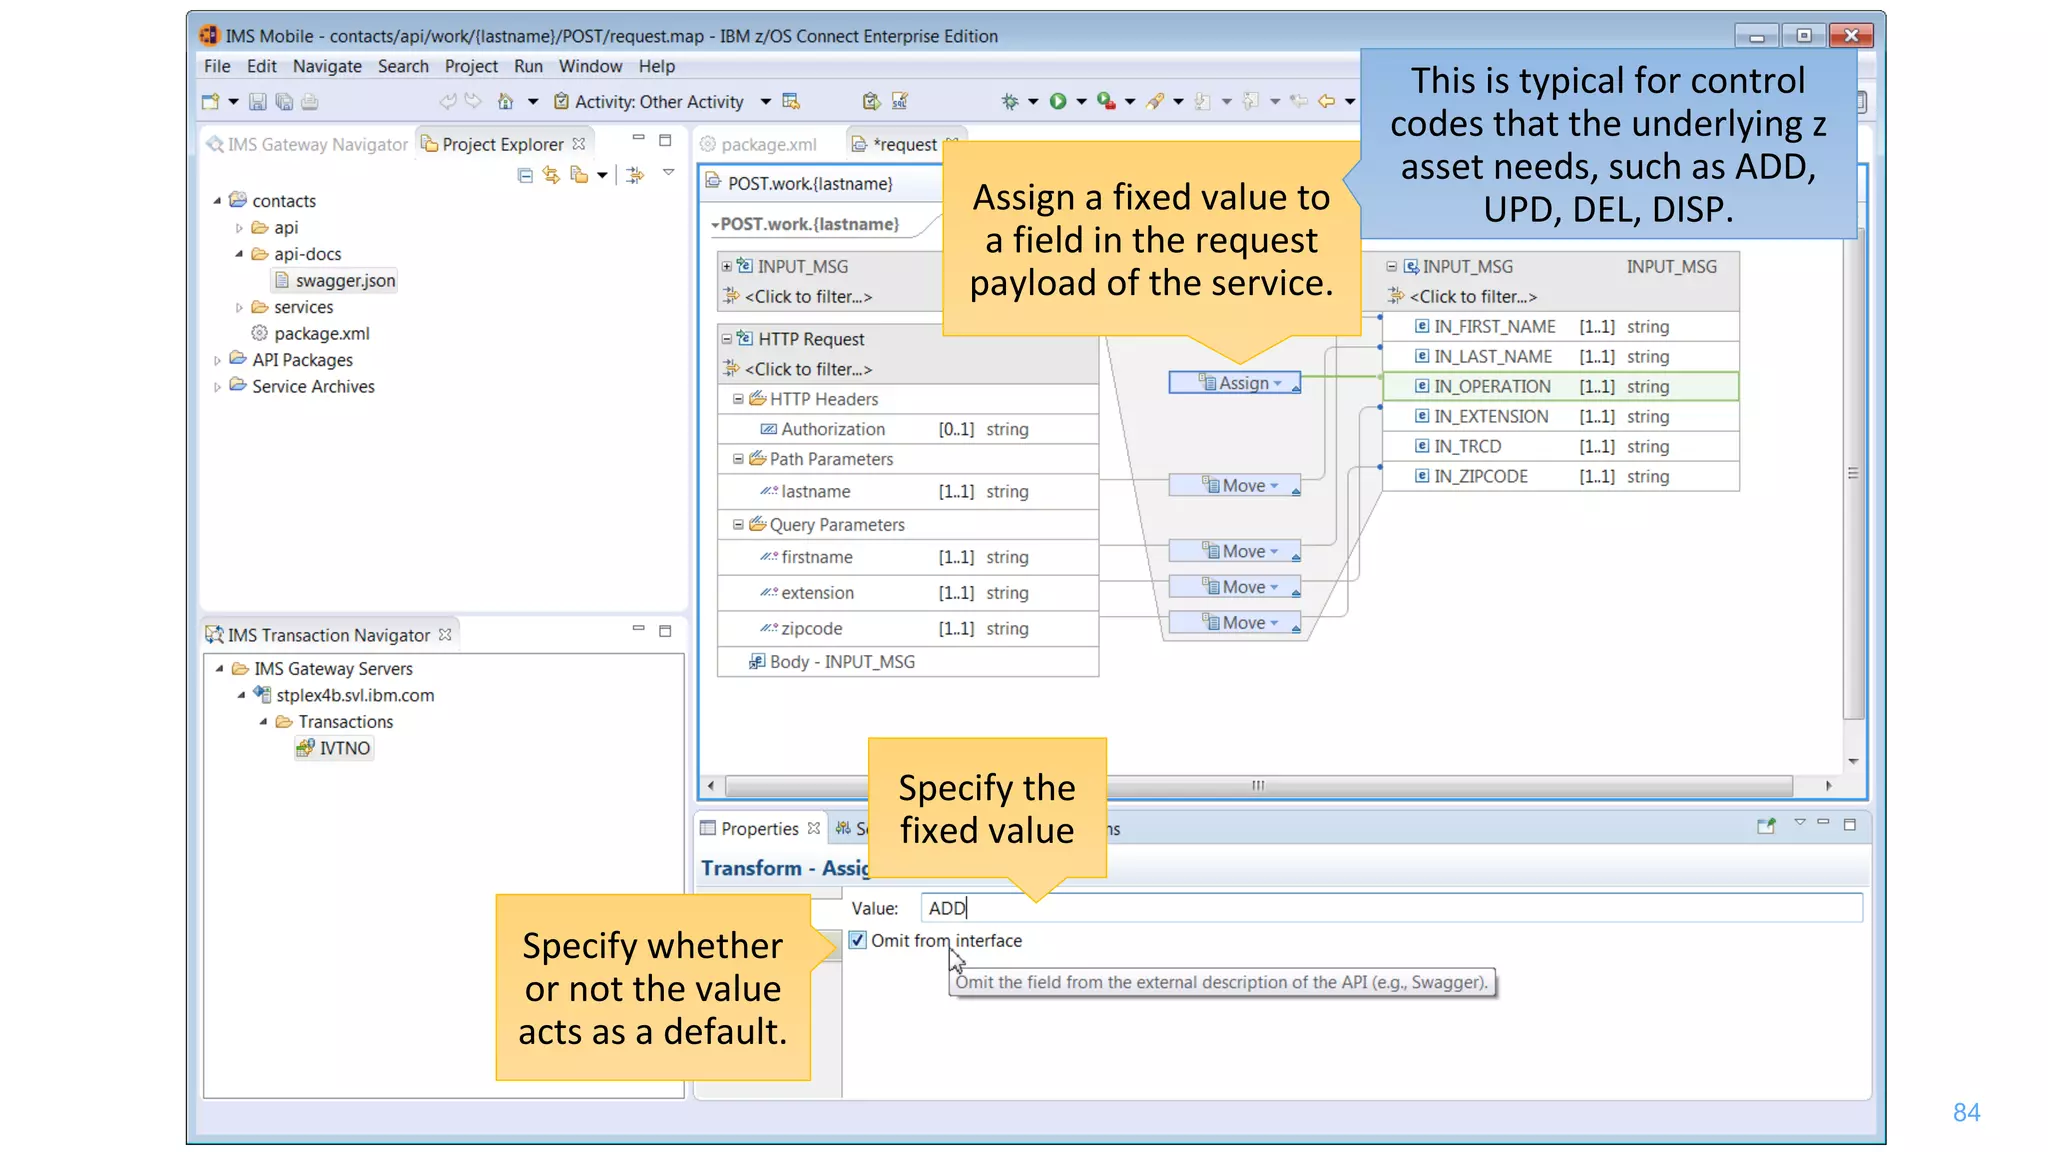The height and width of the screenshot is (1152, 2048).
Task: Minimize the Project Explorer panel
Action: (x=638, y=139)
